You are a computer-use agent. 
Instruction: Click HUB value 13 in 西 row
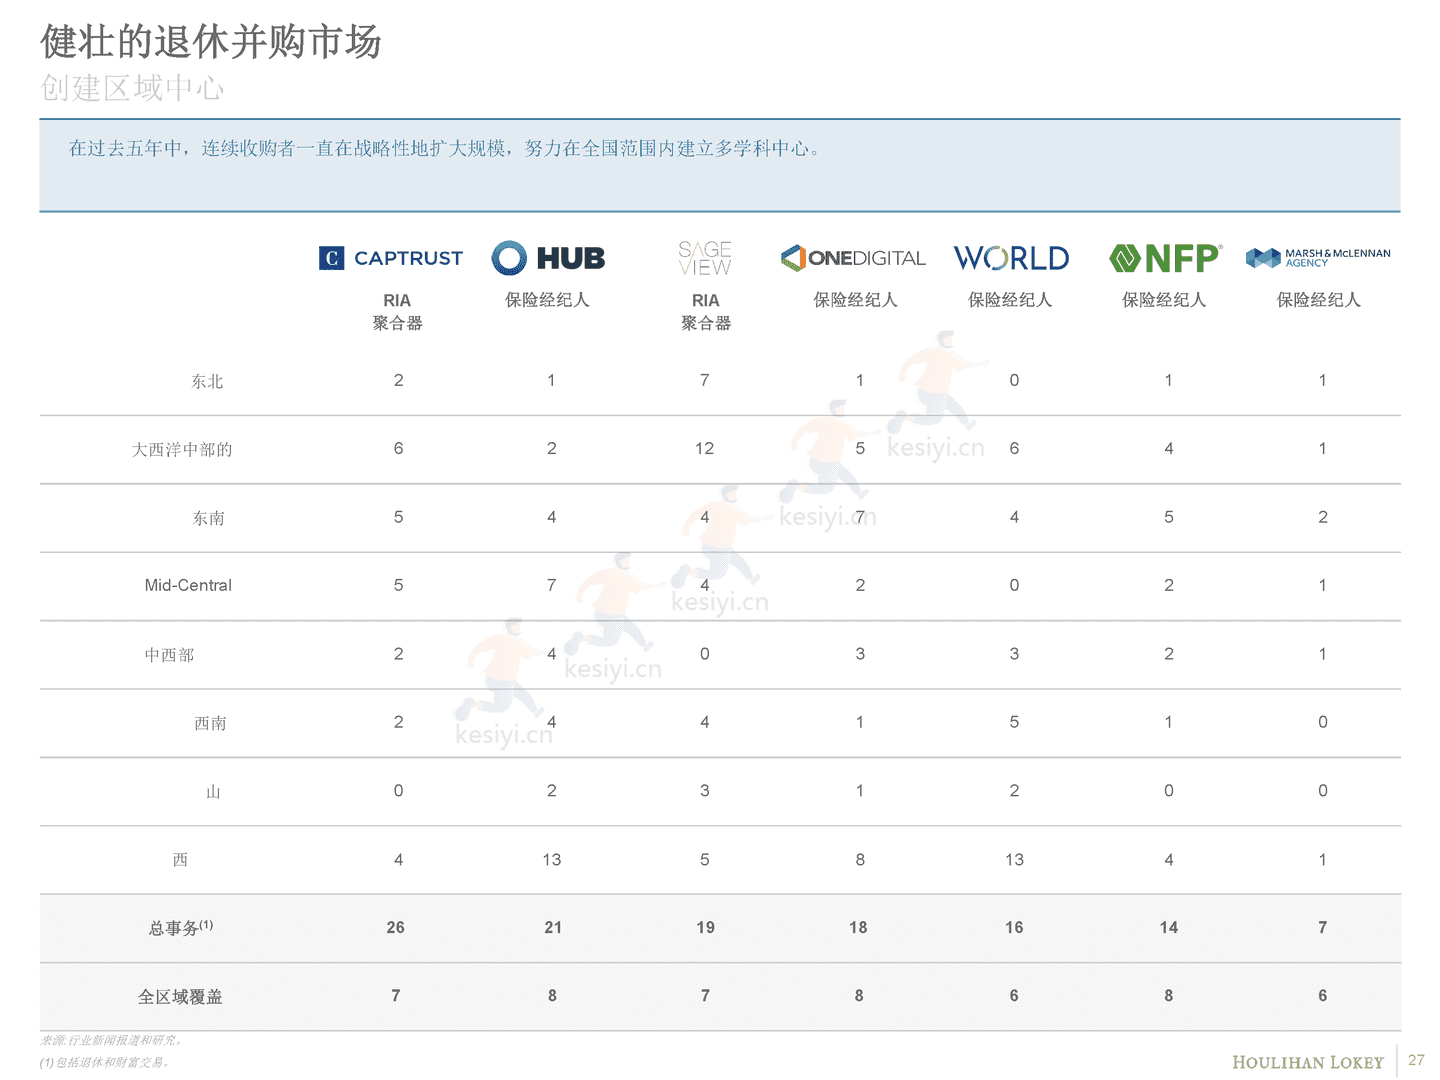pos(552,860)
